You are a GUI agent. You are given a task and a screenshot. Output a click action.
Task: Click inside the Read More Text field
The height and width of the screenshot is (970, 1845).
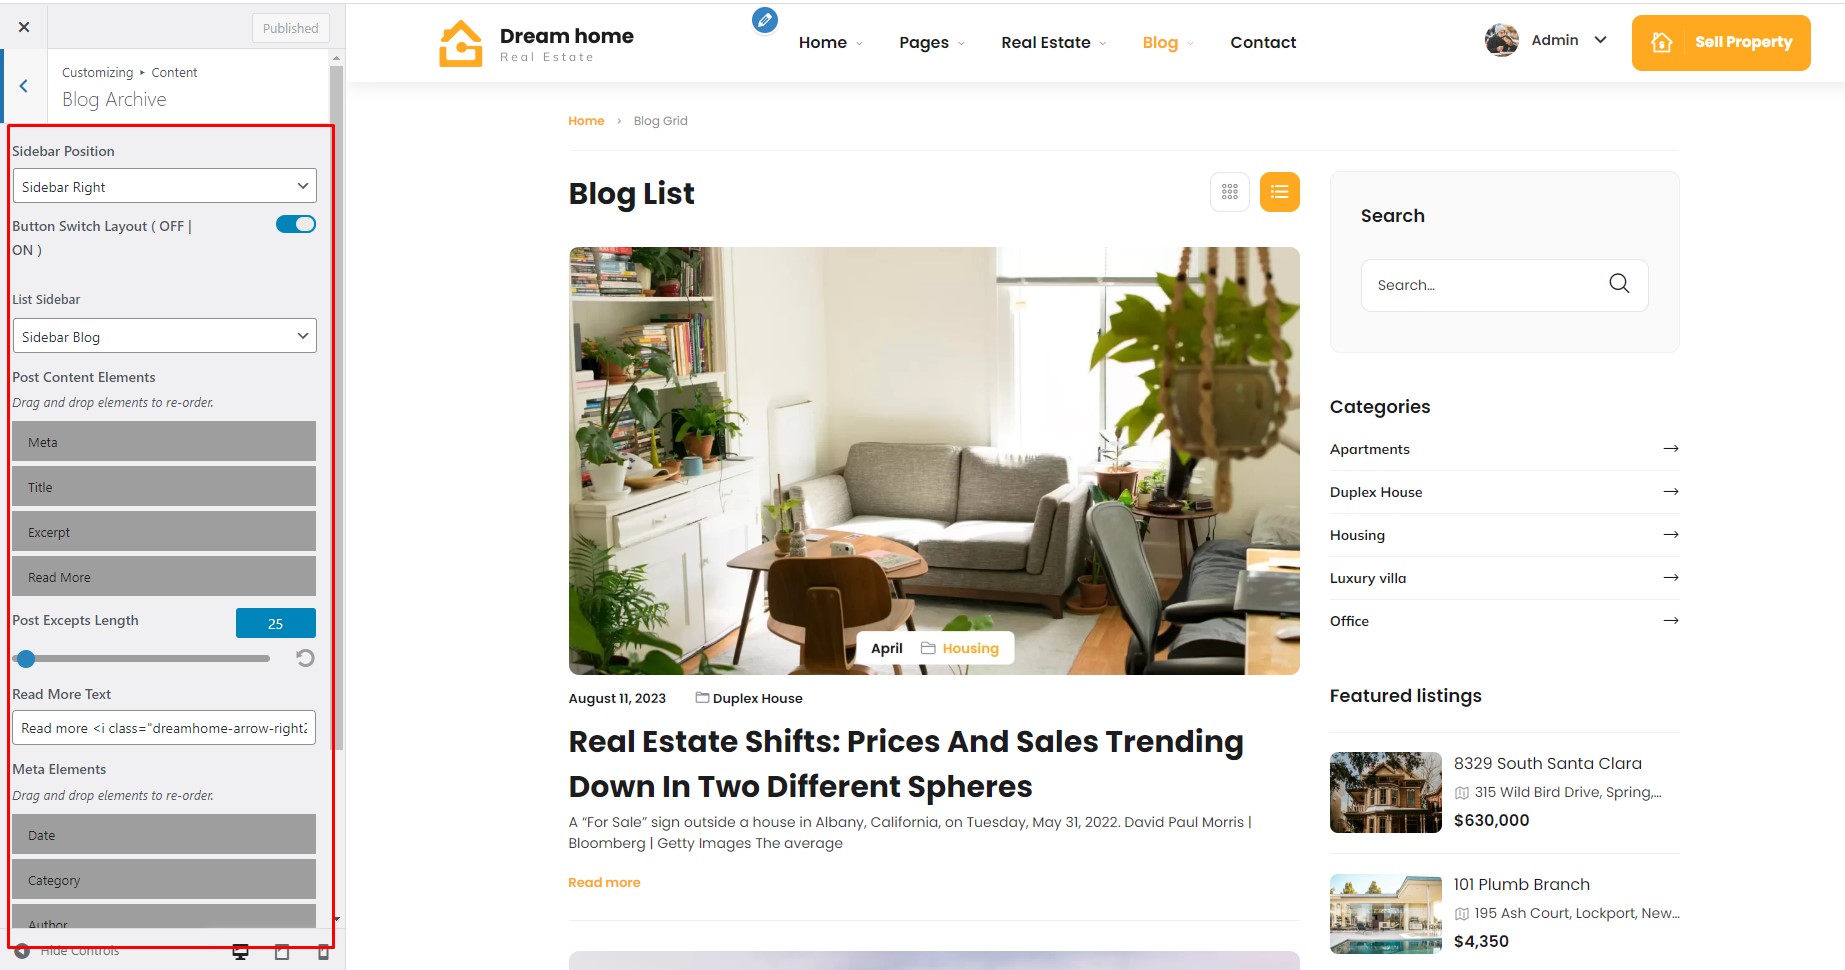pos(165,728)
